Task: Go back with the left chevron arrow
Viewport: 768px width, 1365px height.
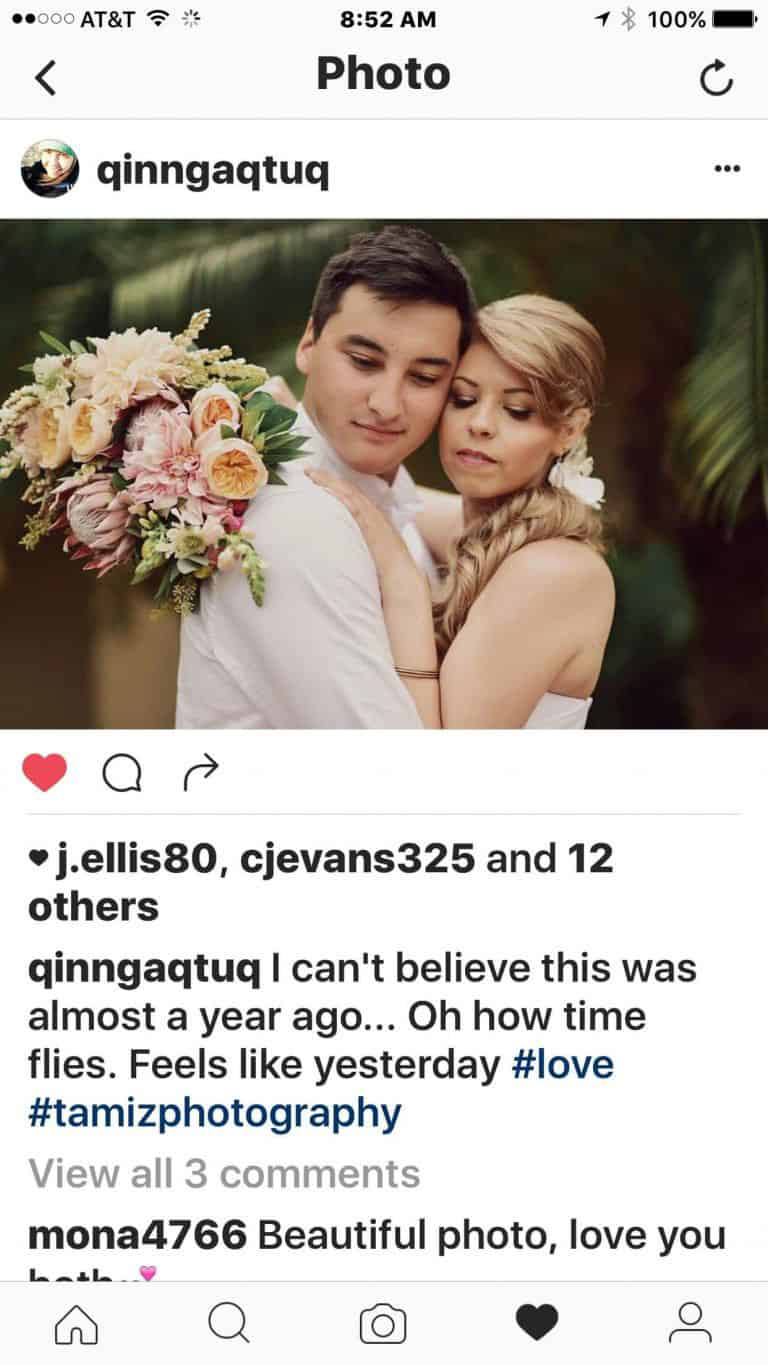Action: (x=45, y=77)
